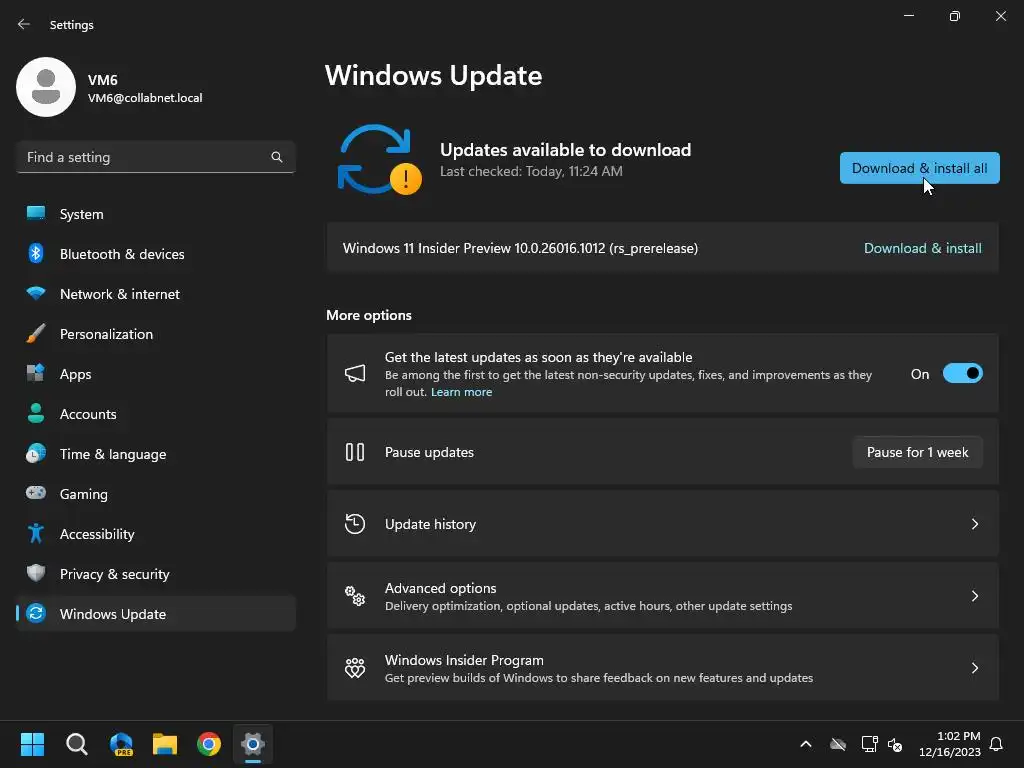Viewport: 1024px width, 768px height.
Task: Click the OneDrive cloud tray icon
Action: 838,744
